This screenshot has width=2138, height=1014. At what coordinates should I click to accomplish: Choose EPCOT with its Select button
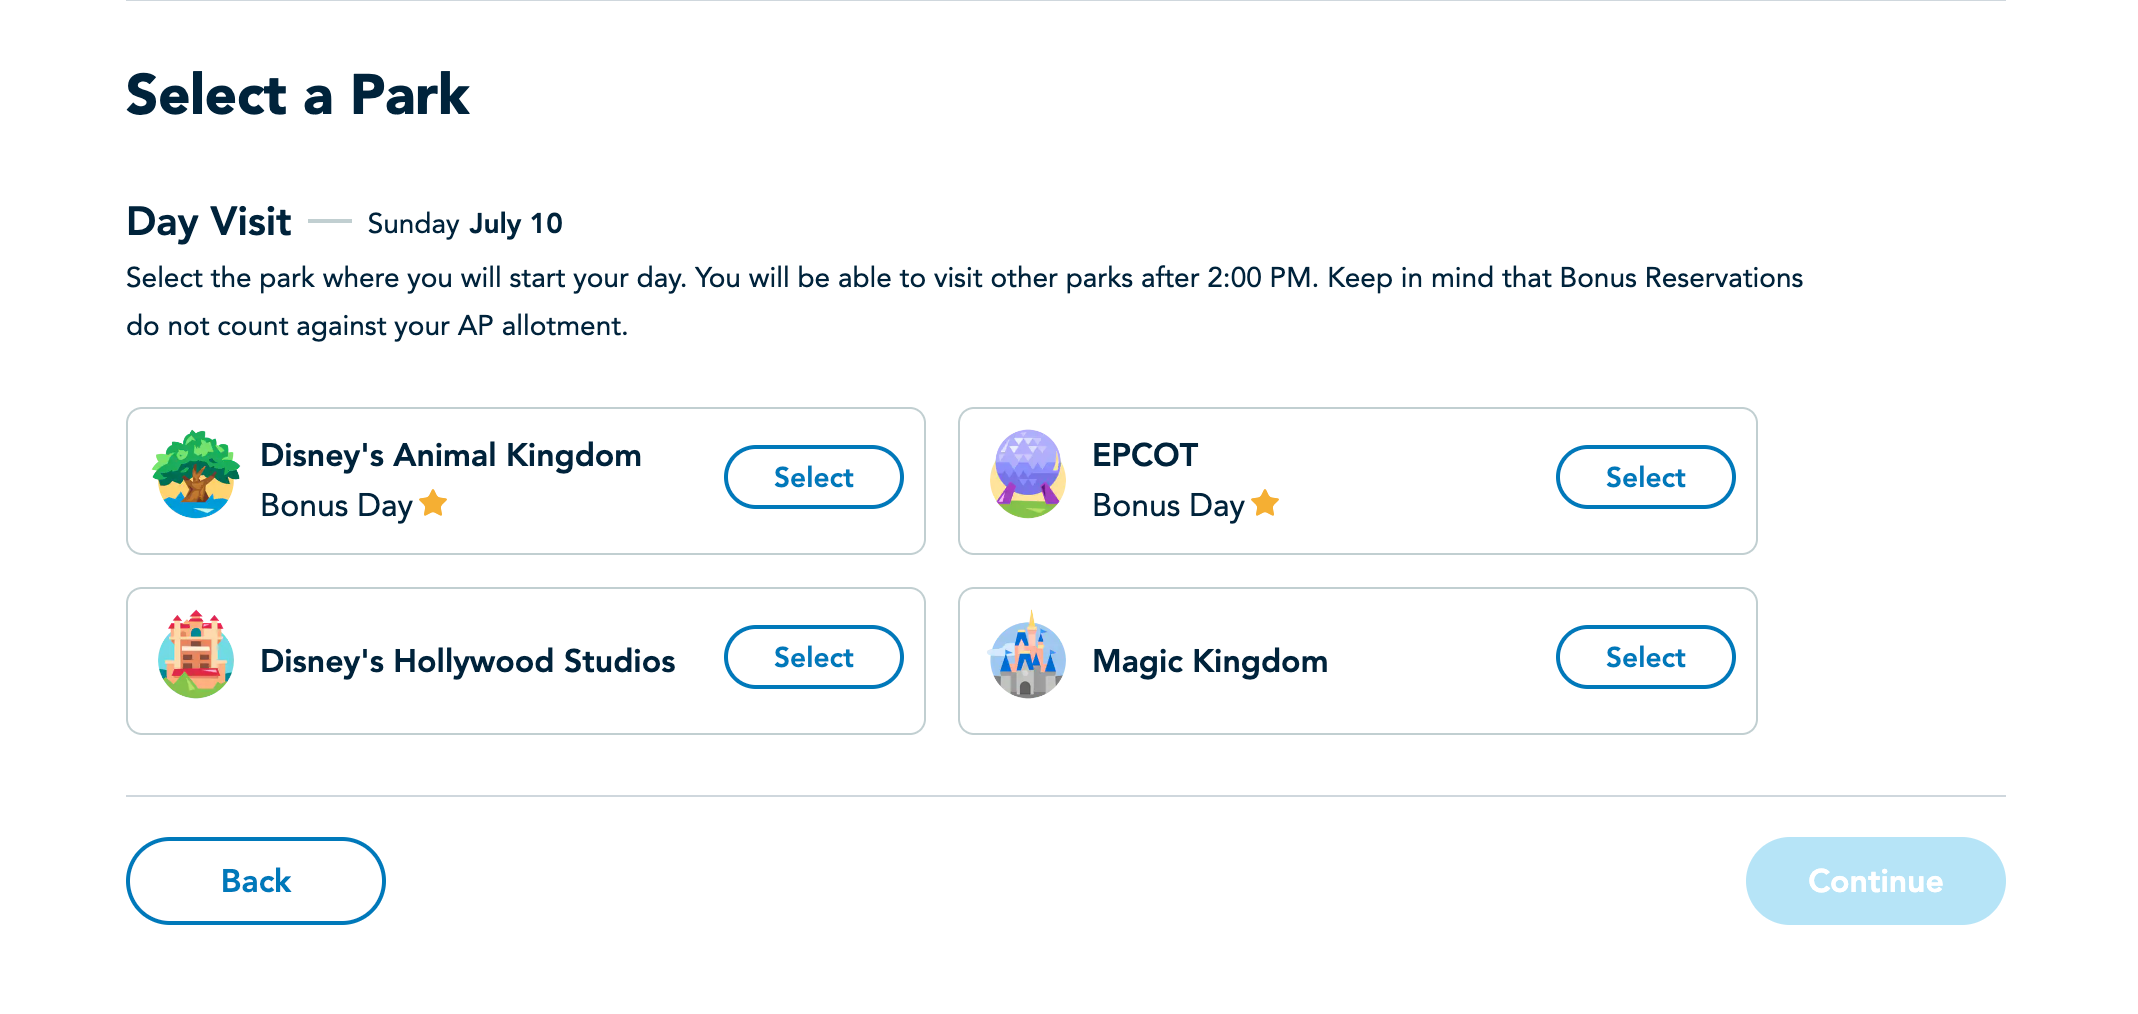click(x=1645, y=477)
